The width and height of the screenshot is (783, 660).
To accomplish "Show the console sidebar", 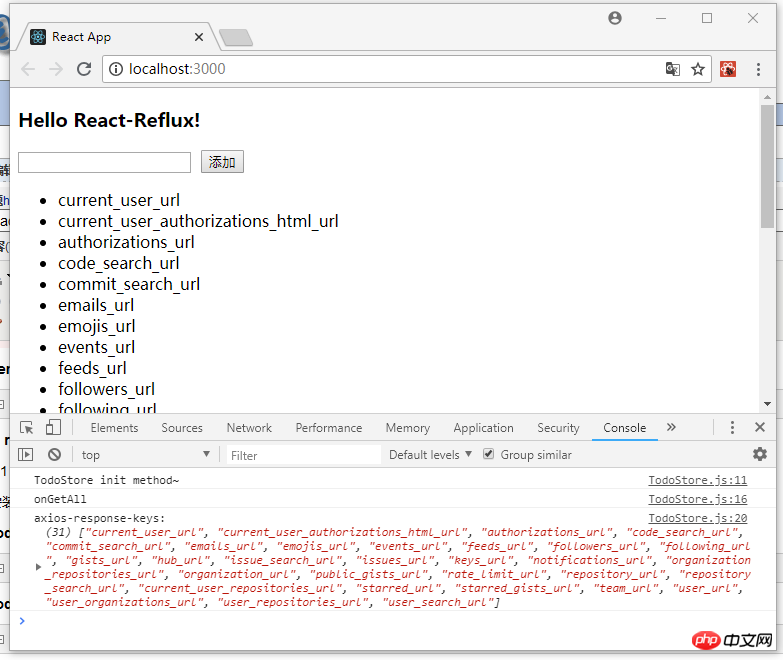I will coord(25,454).
